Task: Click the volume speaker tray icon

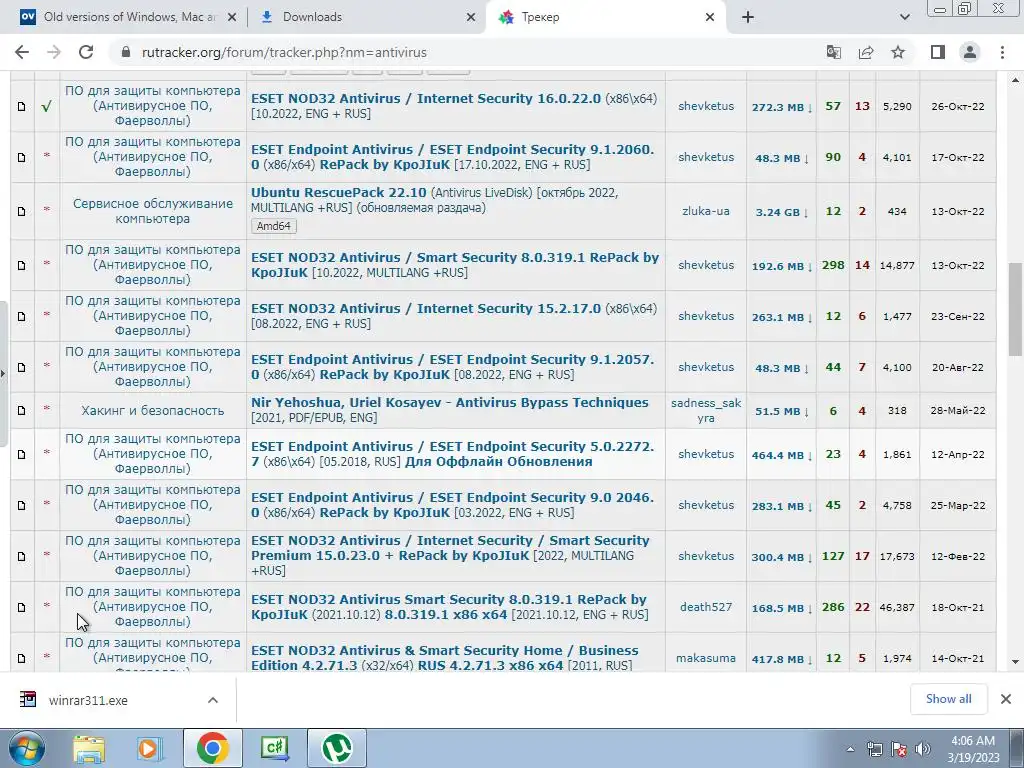Action: pos(922,748)
